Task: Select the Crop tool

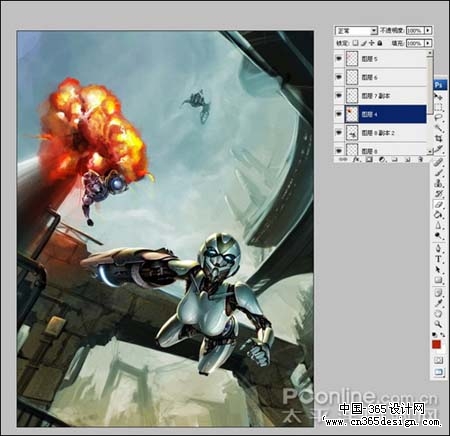Action: [438, 138]
